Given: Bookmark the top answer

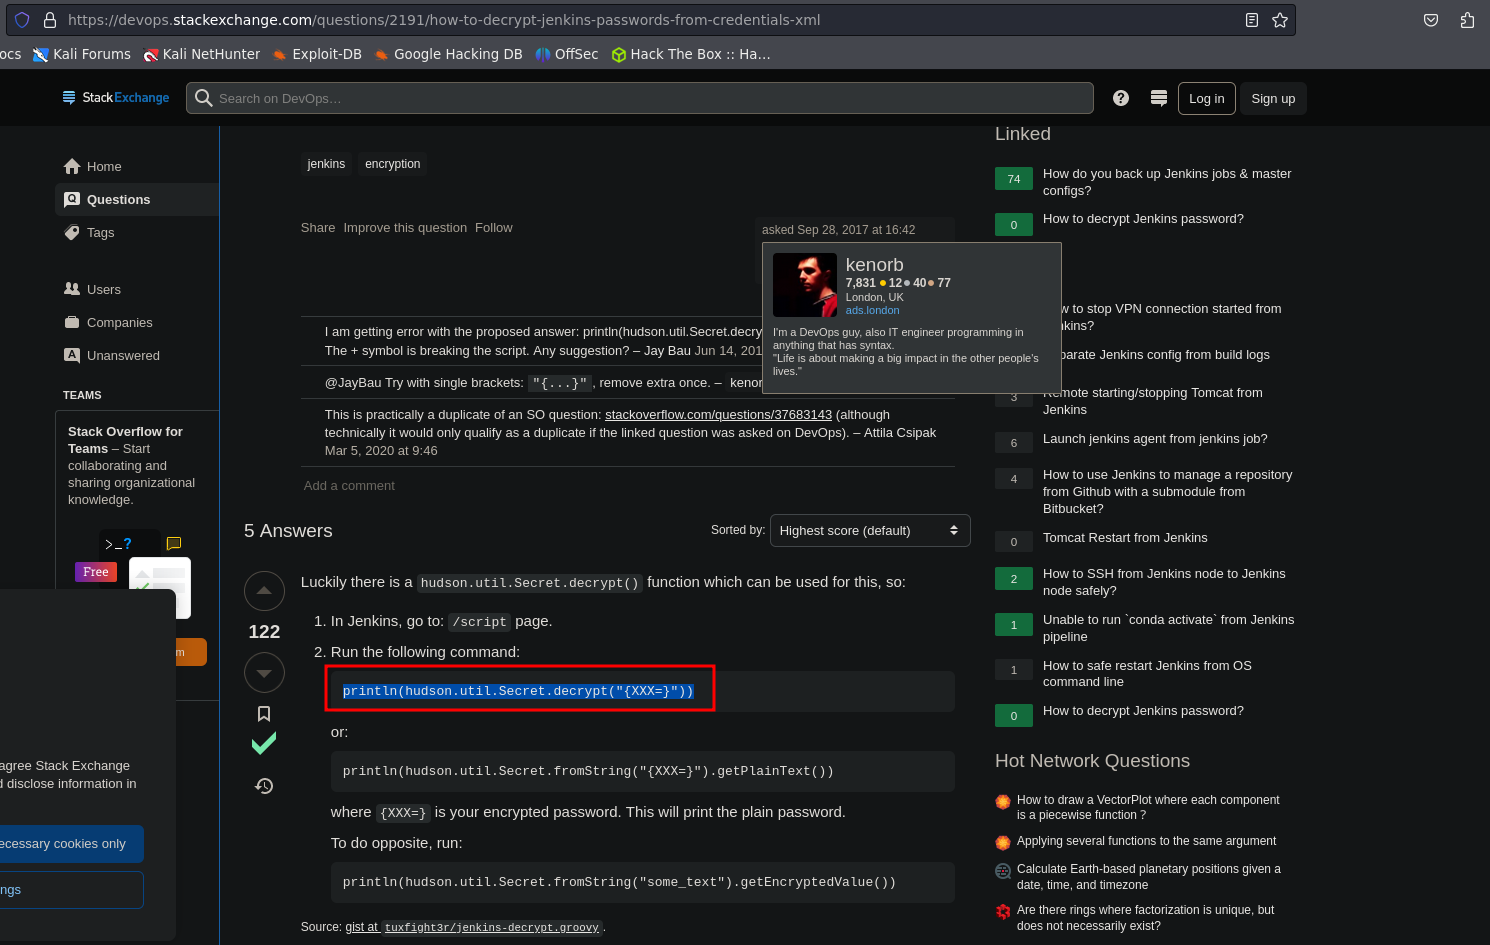Looking at the screenshot, I should click(264, 713).
